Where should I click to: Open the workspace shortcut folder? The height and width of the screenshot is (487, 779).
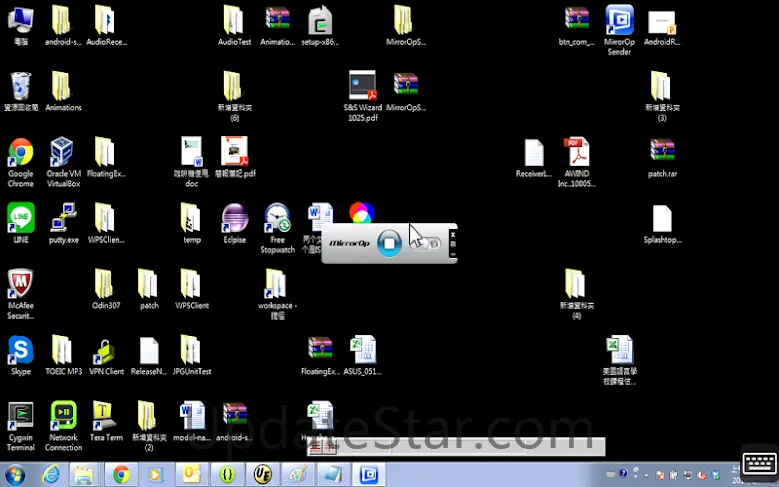point(277,294)
